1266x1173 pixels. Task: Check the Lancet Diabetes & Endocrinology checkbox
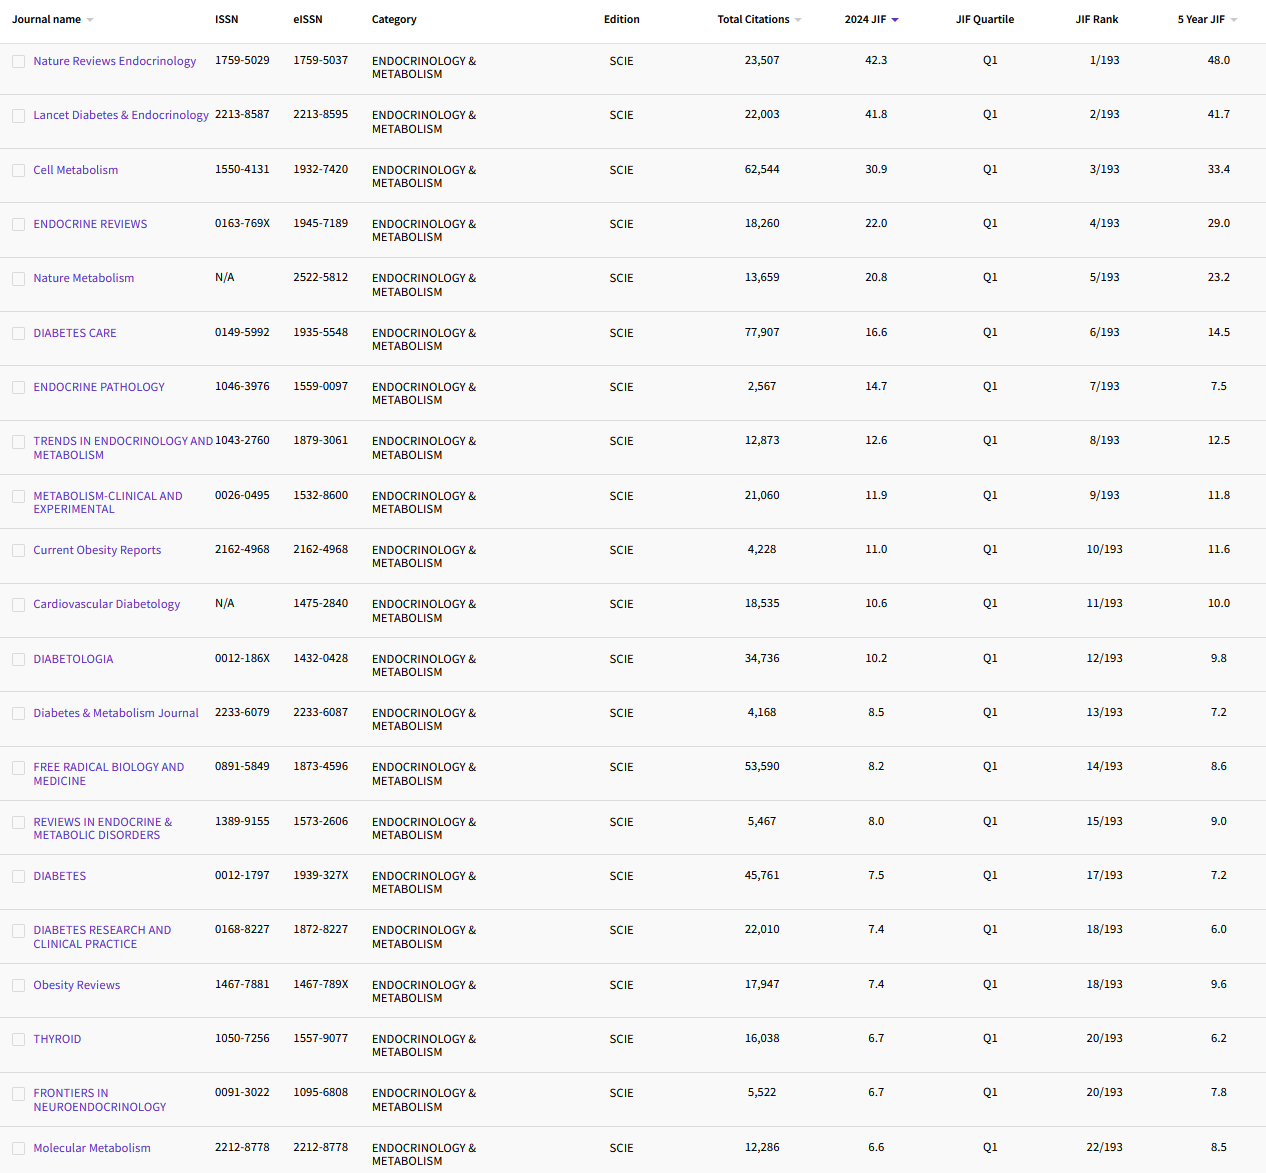(x=18, y=115)
